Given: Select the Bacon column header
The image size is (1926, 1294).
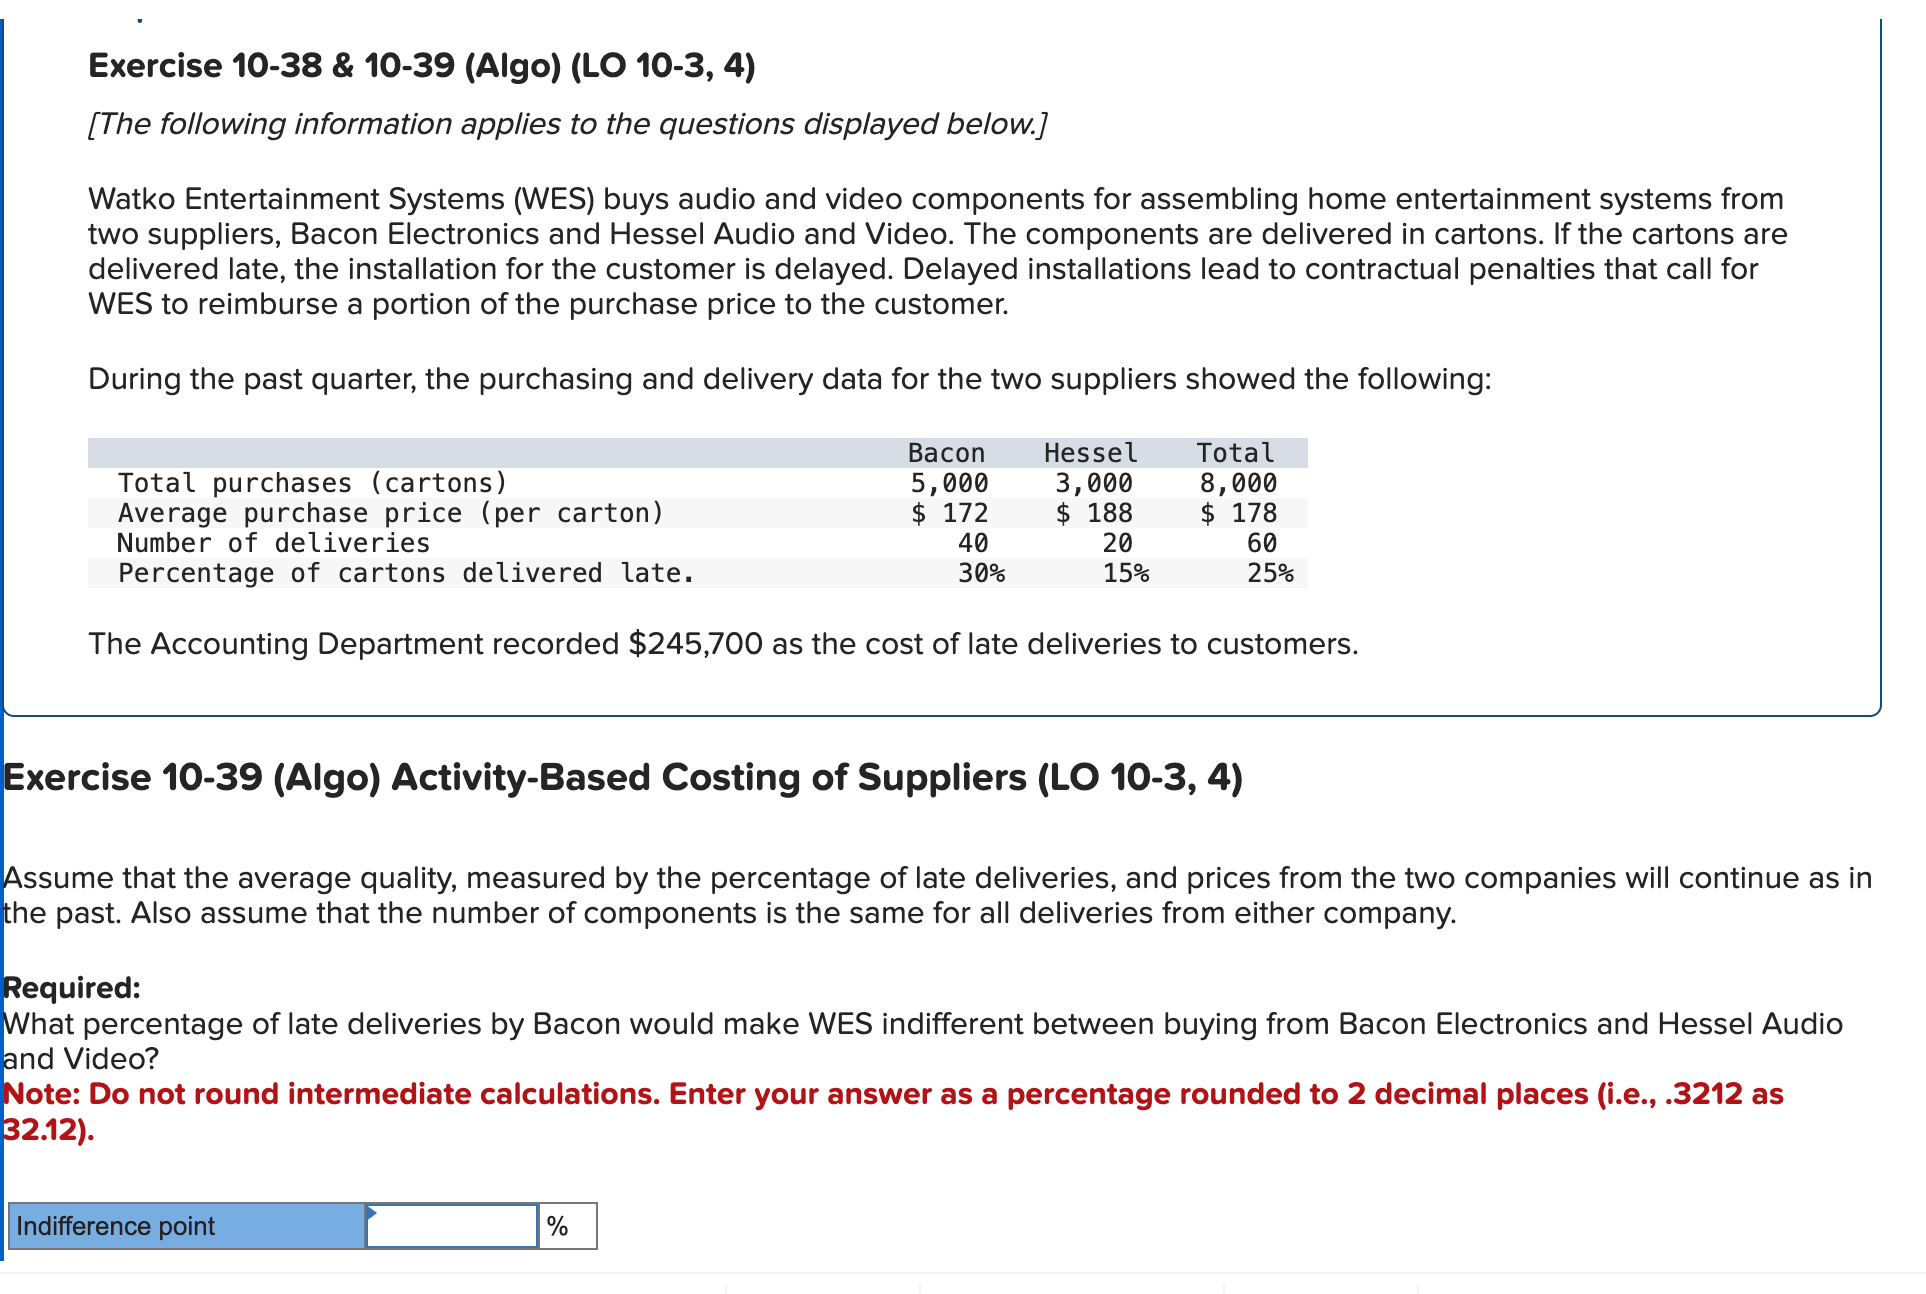Looking at the screenshot, I should [x=945, y=453].
